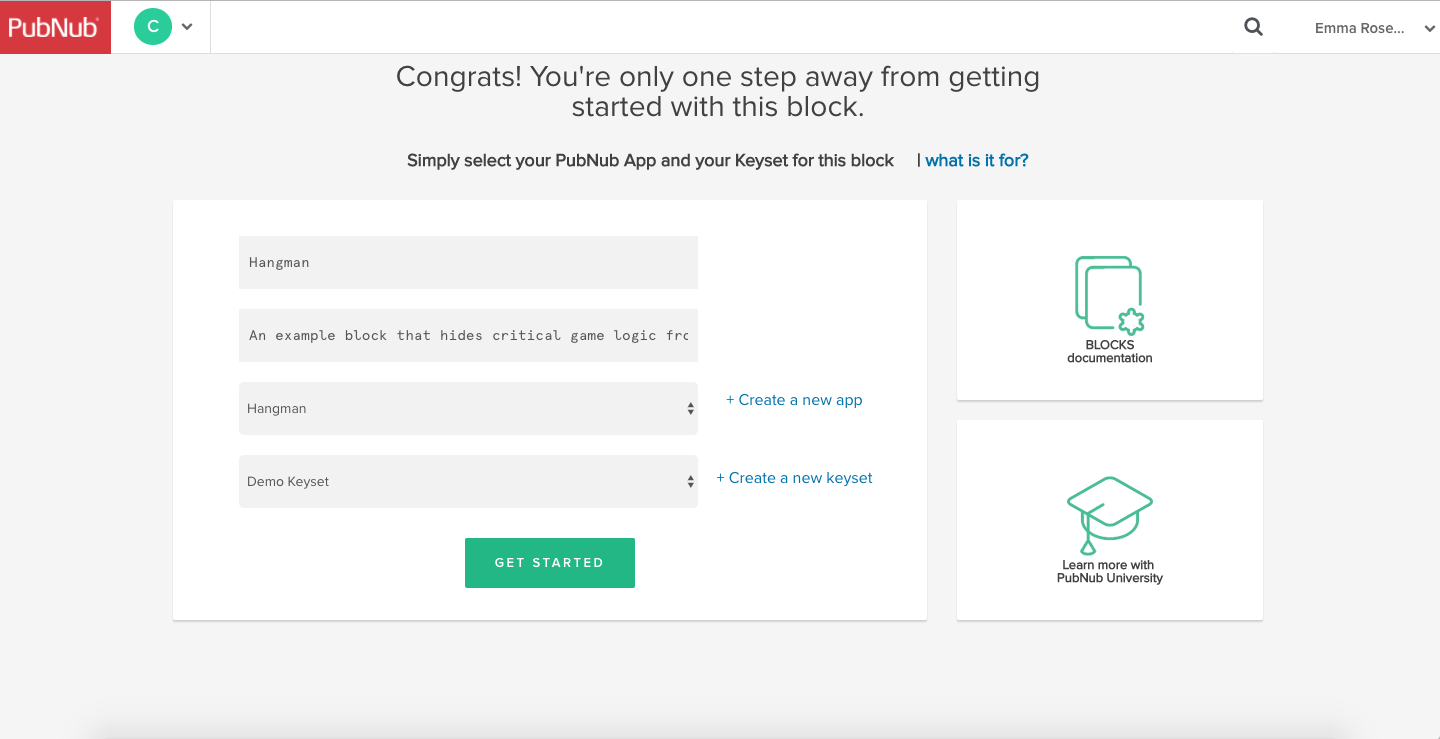The image size is (1440, 739).
Task: Open the Demo Keyset selector
Action: (x=468, y=481)
